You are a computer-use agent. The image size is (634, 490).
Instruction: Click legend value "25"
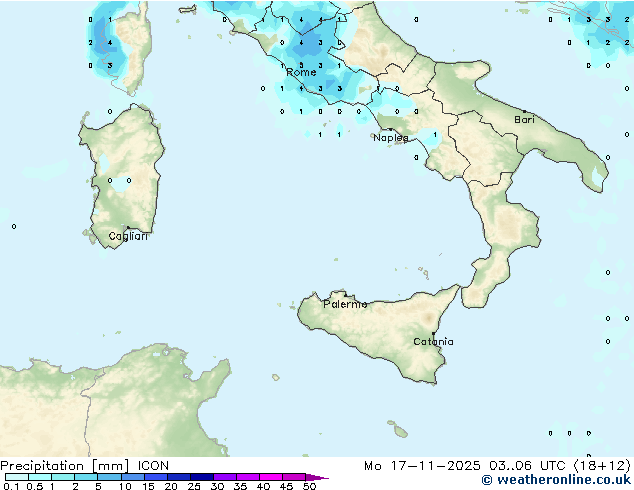[x=194, y=486]
